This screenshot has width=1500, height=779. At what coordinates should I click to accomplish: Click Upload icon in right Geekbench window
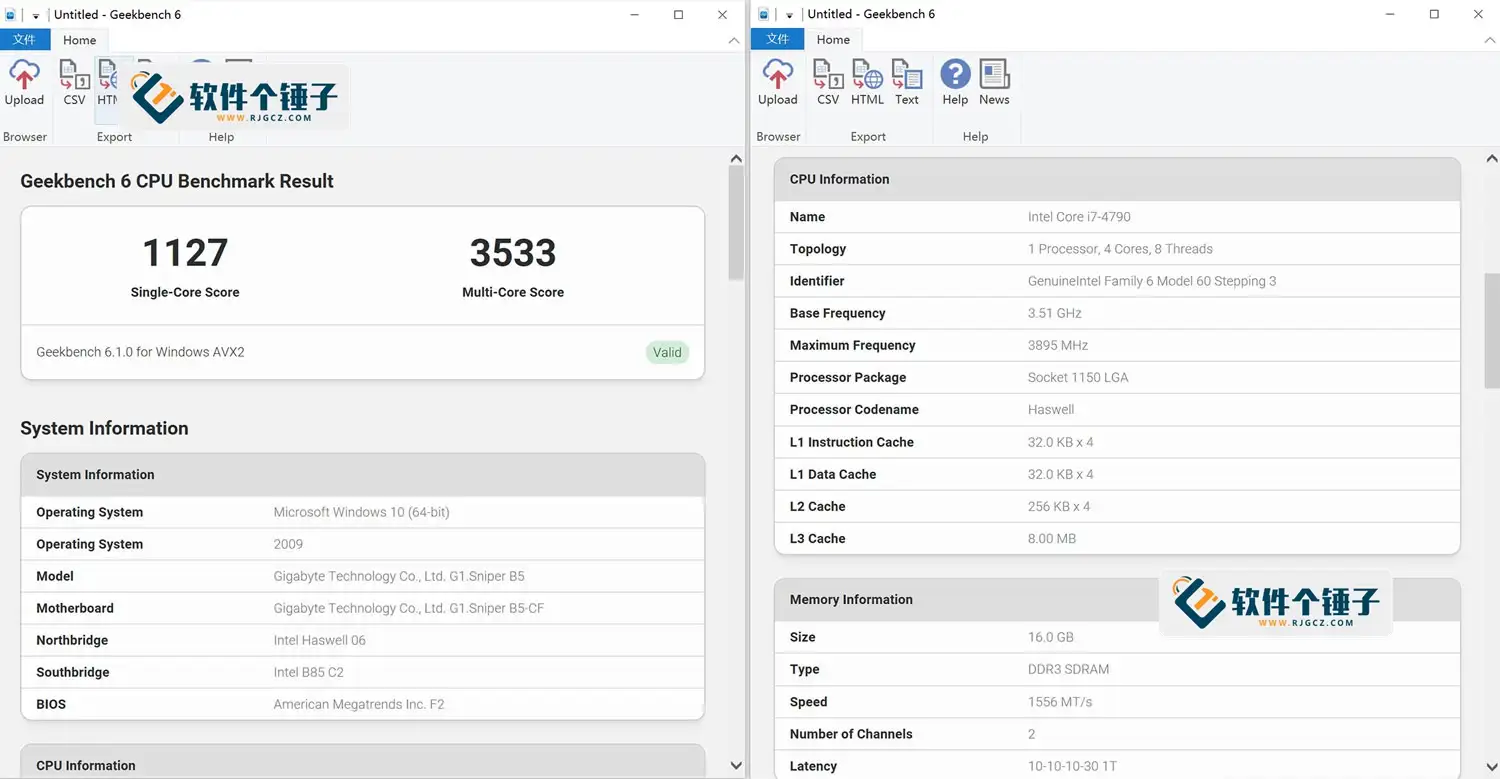(x=778, y=83)
